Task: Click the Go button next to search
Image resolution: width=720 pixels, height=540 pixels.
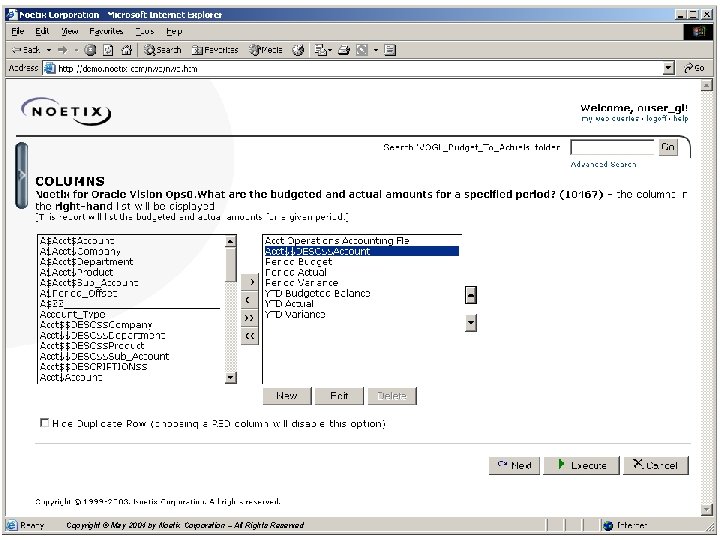Action: click(x=668, y=147)
